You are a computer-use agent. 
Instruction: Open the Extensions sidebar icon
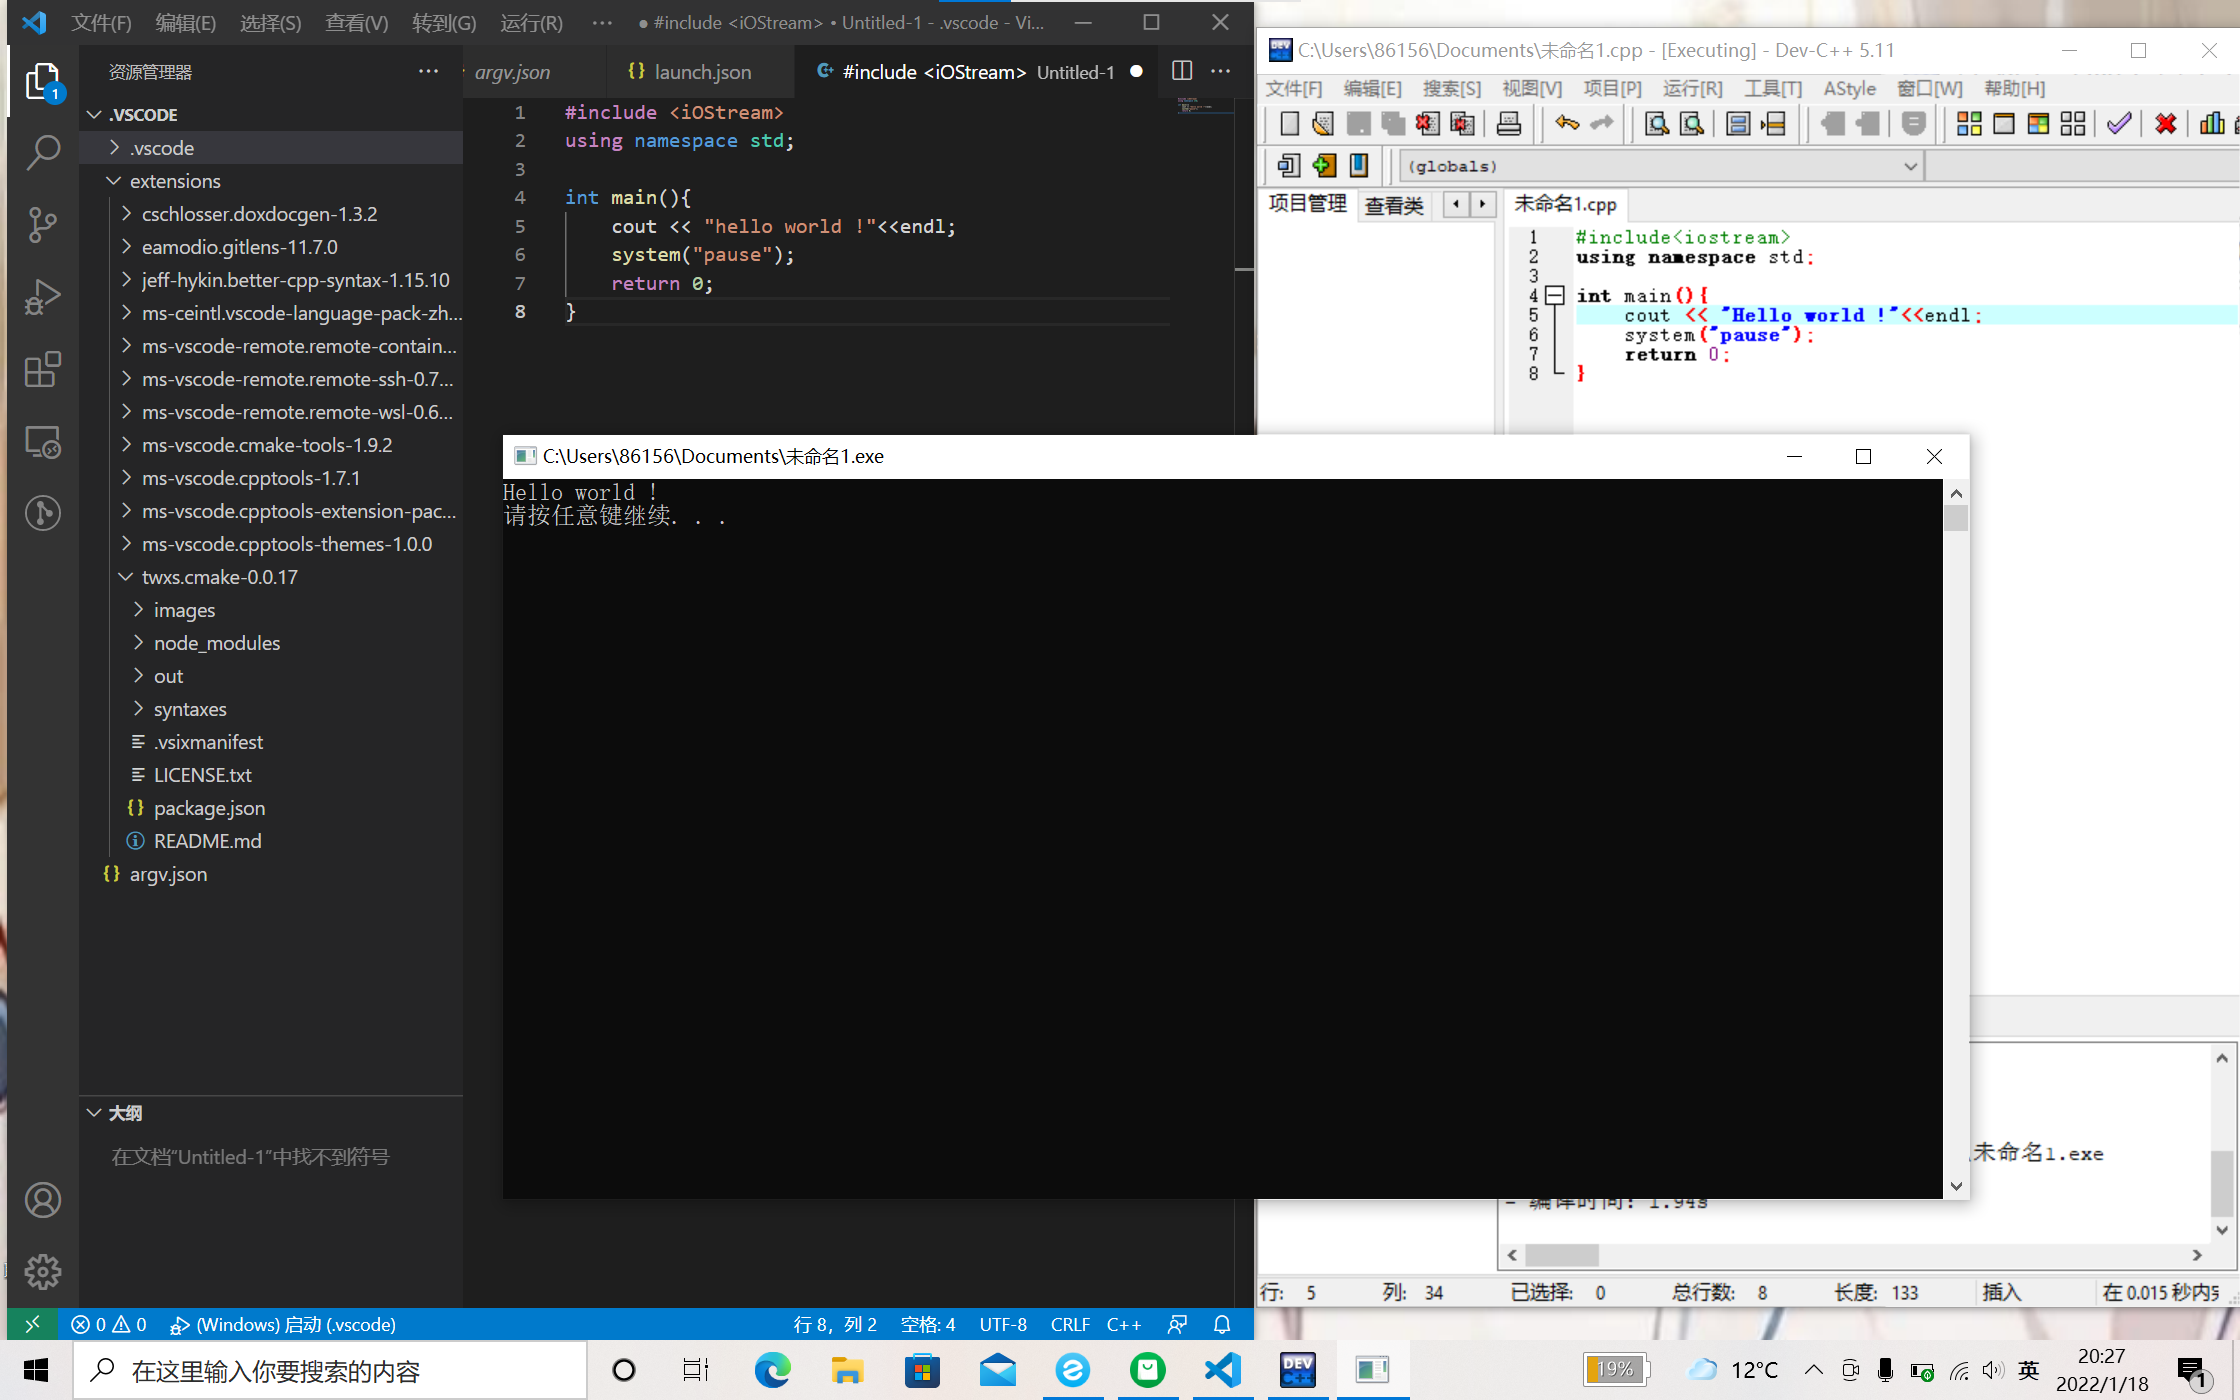(x=42, y=369)
